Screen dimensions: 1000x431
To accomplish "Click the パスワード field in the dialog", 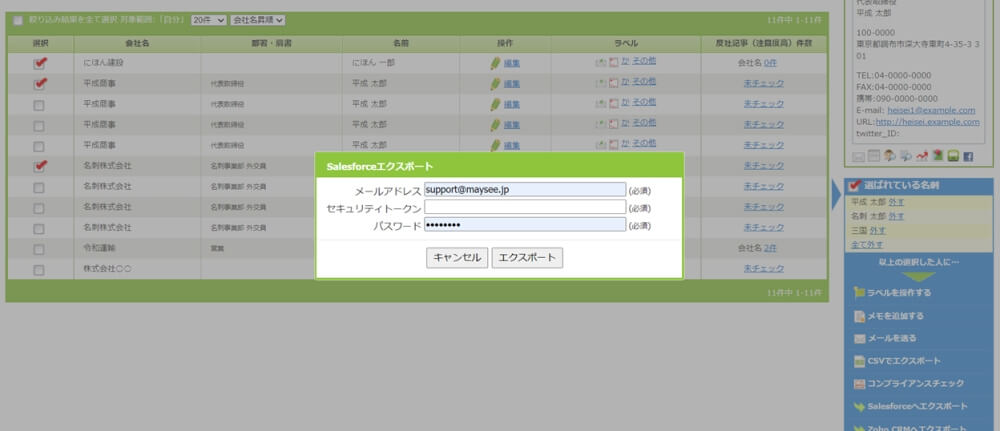I will [x=525, y=224].
